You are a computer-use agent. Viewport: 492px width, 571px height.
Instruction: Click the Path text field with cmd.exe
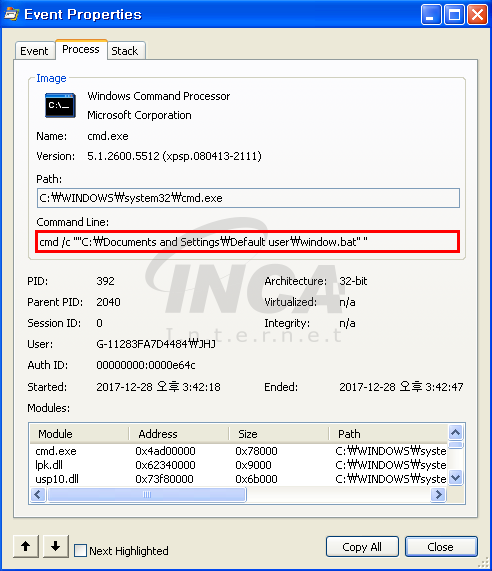tap(248, 198)
